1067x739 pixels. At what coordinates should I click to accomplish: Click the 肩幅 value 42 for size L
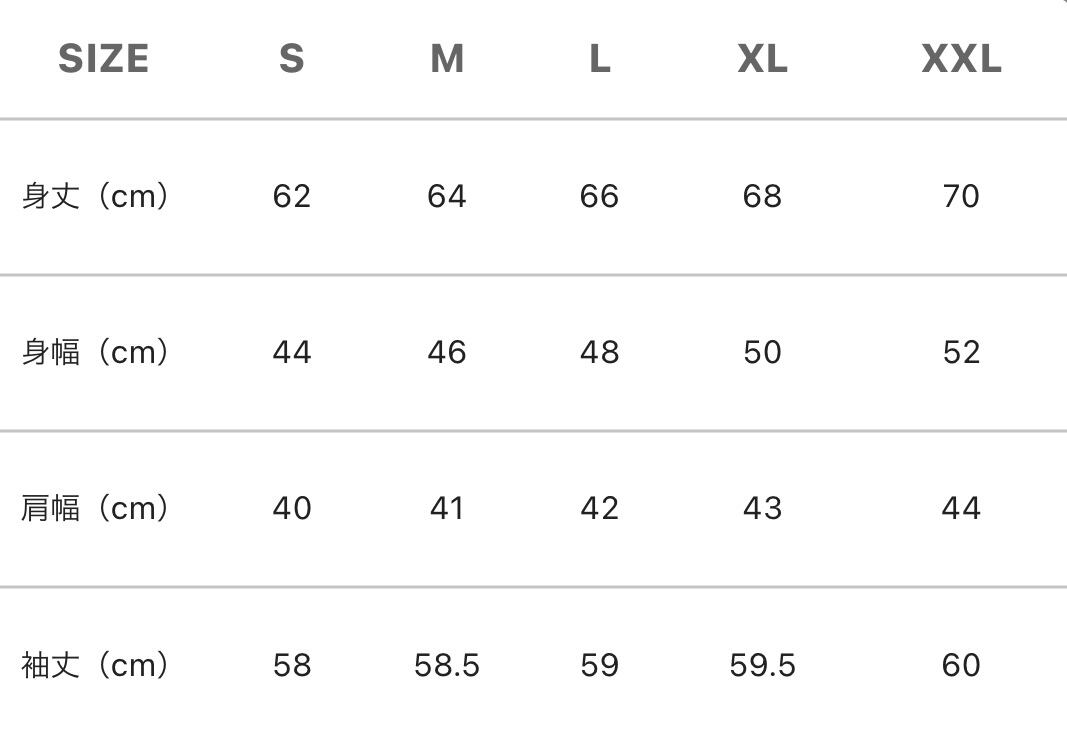tap(599, 508)
